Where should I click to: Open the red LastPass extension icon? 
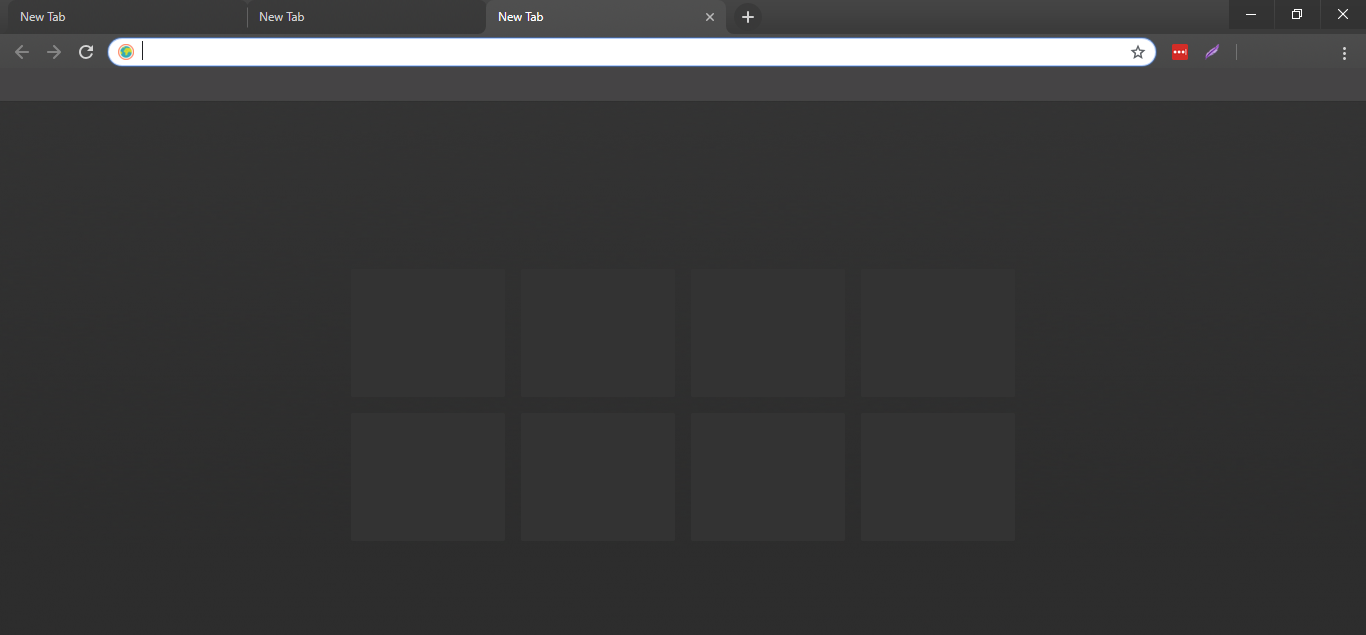point(1180,52)
